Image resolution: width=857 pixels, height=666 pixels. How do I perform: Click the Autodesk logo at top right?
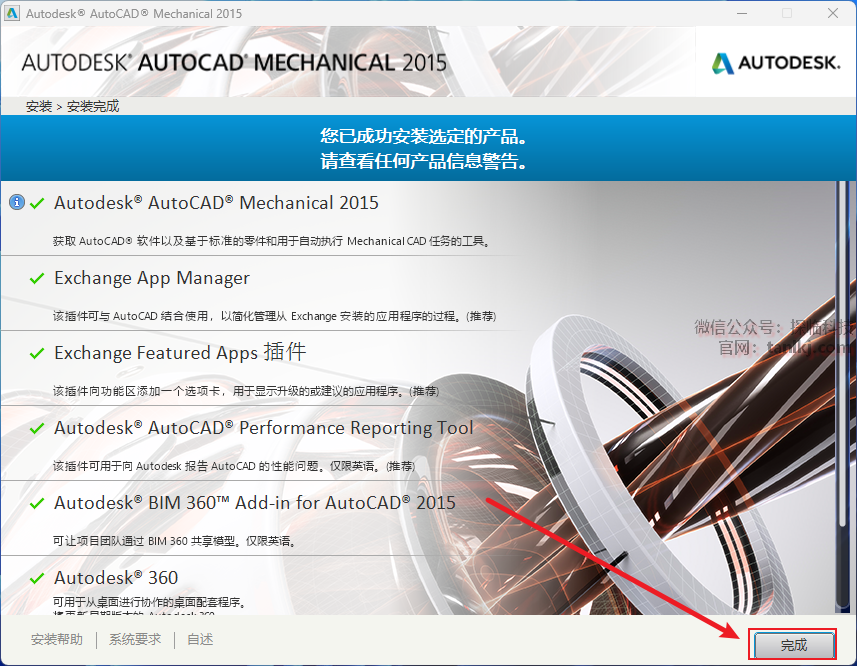(776, 63)
